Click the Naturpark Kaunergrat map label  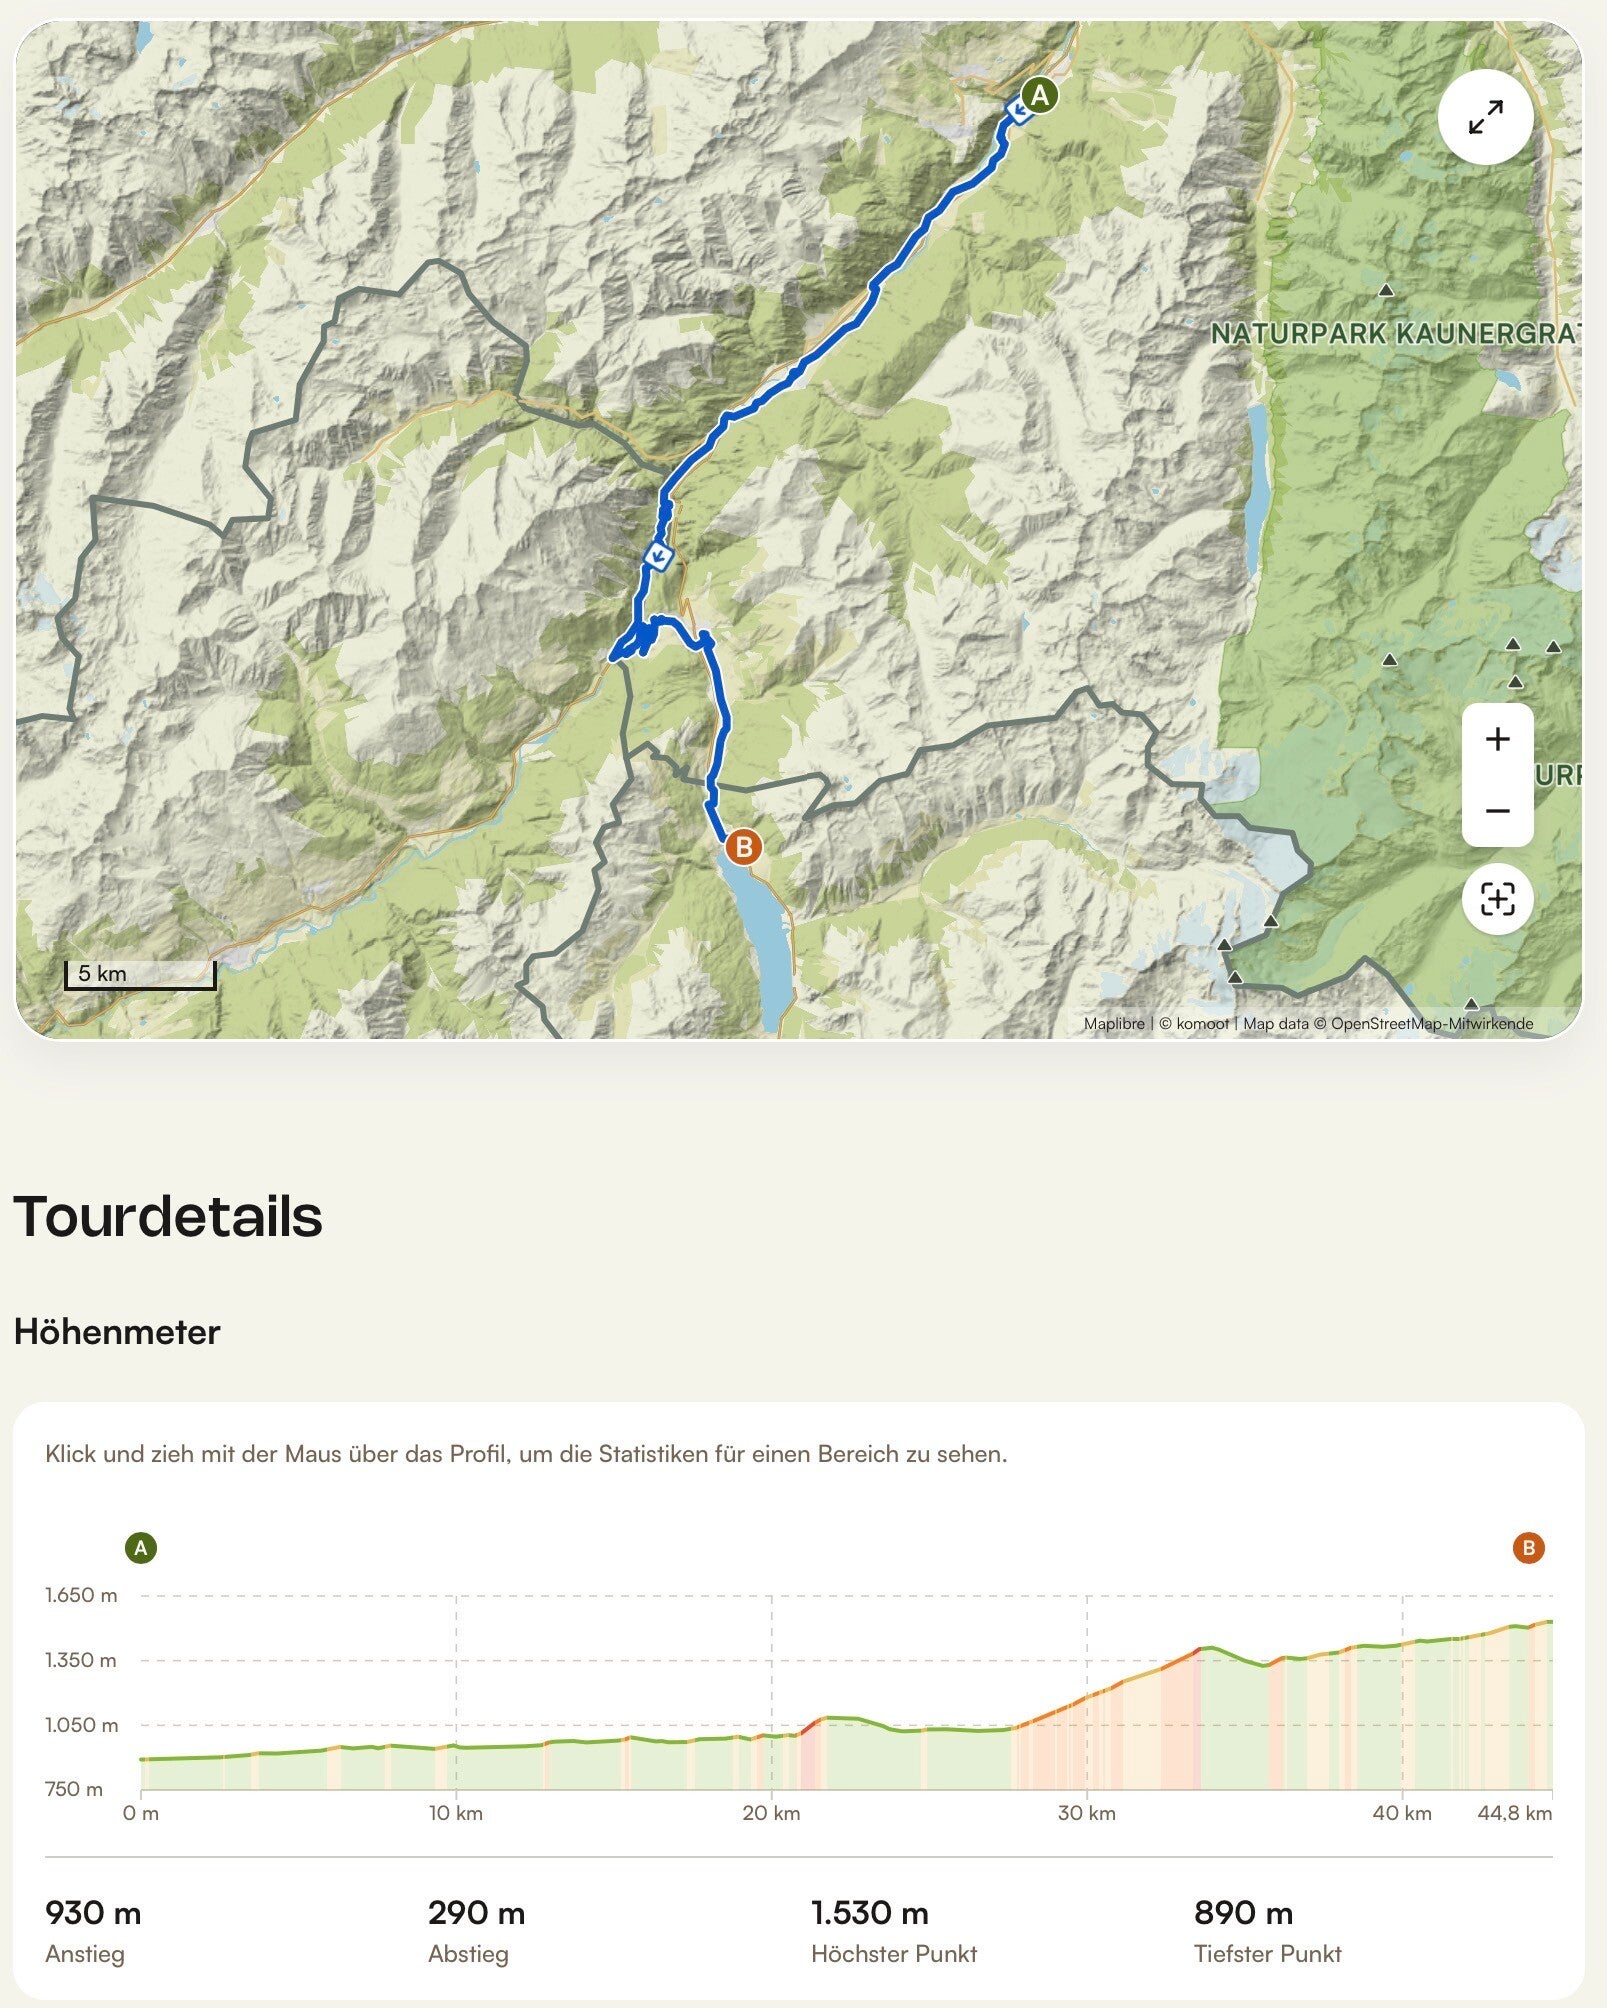[x=1395, y=334]
